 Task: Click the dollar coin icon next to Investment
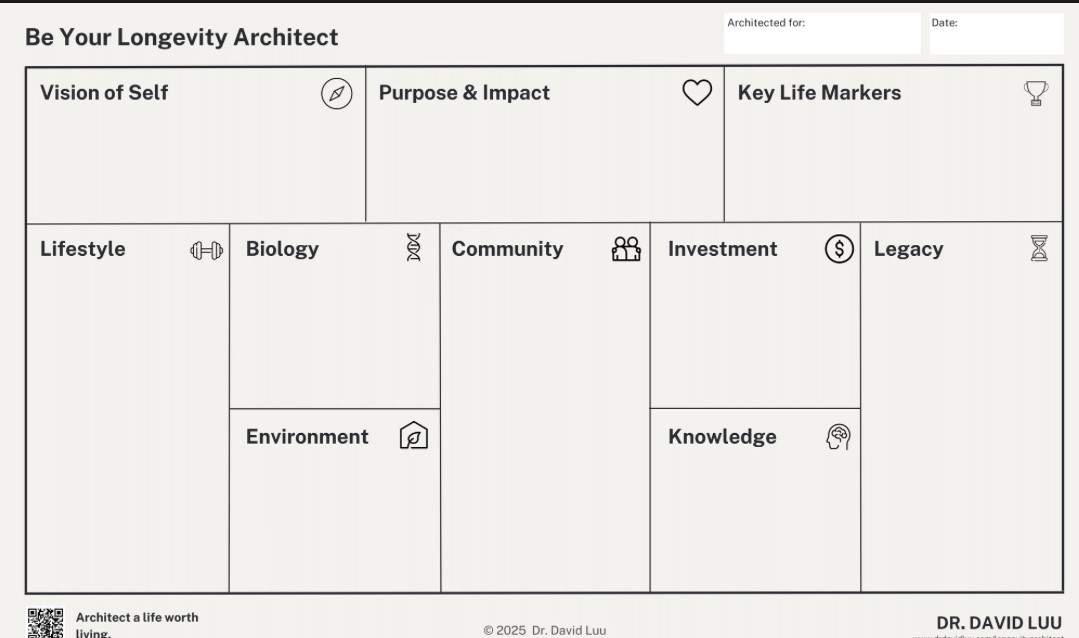839,249
